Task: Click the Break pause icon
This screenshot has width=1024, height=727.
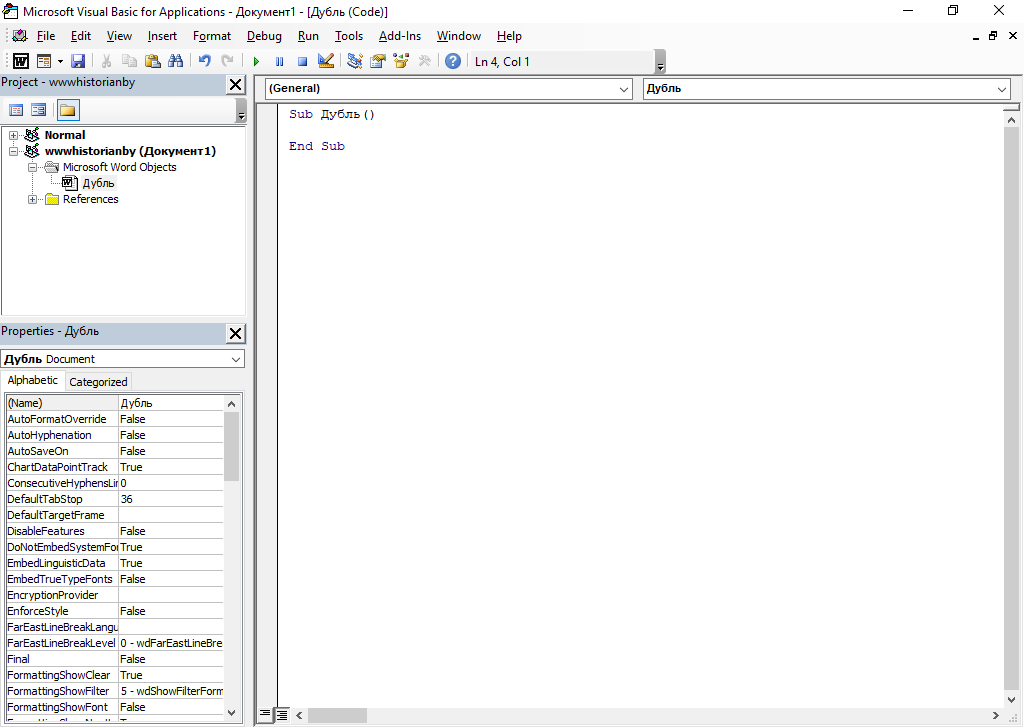Action: (x=279, y=61)
